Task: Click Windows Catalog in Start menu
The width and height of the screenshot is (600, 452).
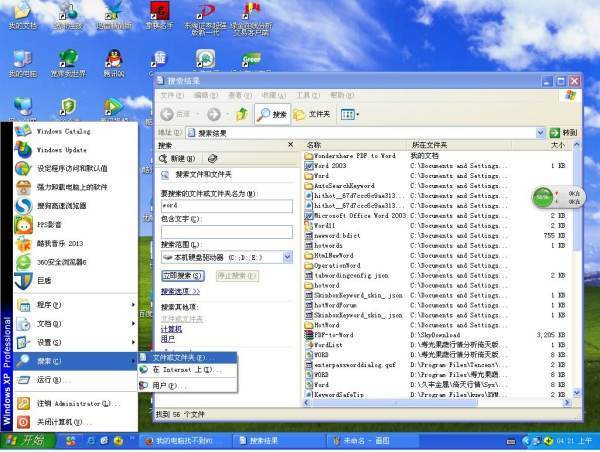Action: click(x=63, y=131)
